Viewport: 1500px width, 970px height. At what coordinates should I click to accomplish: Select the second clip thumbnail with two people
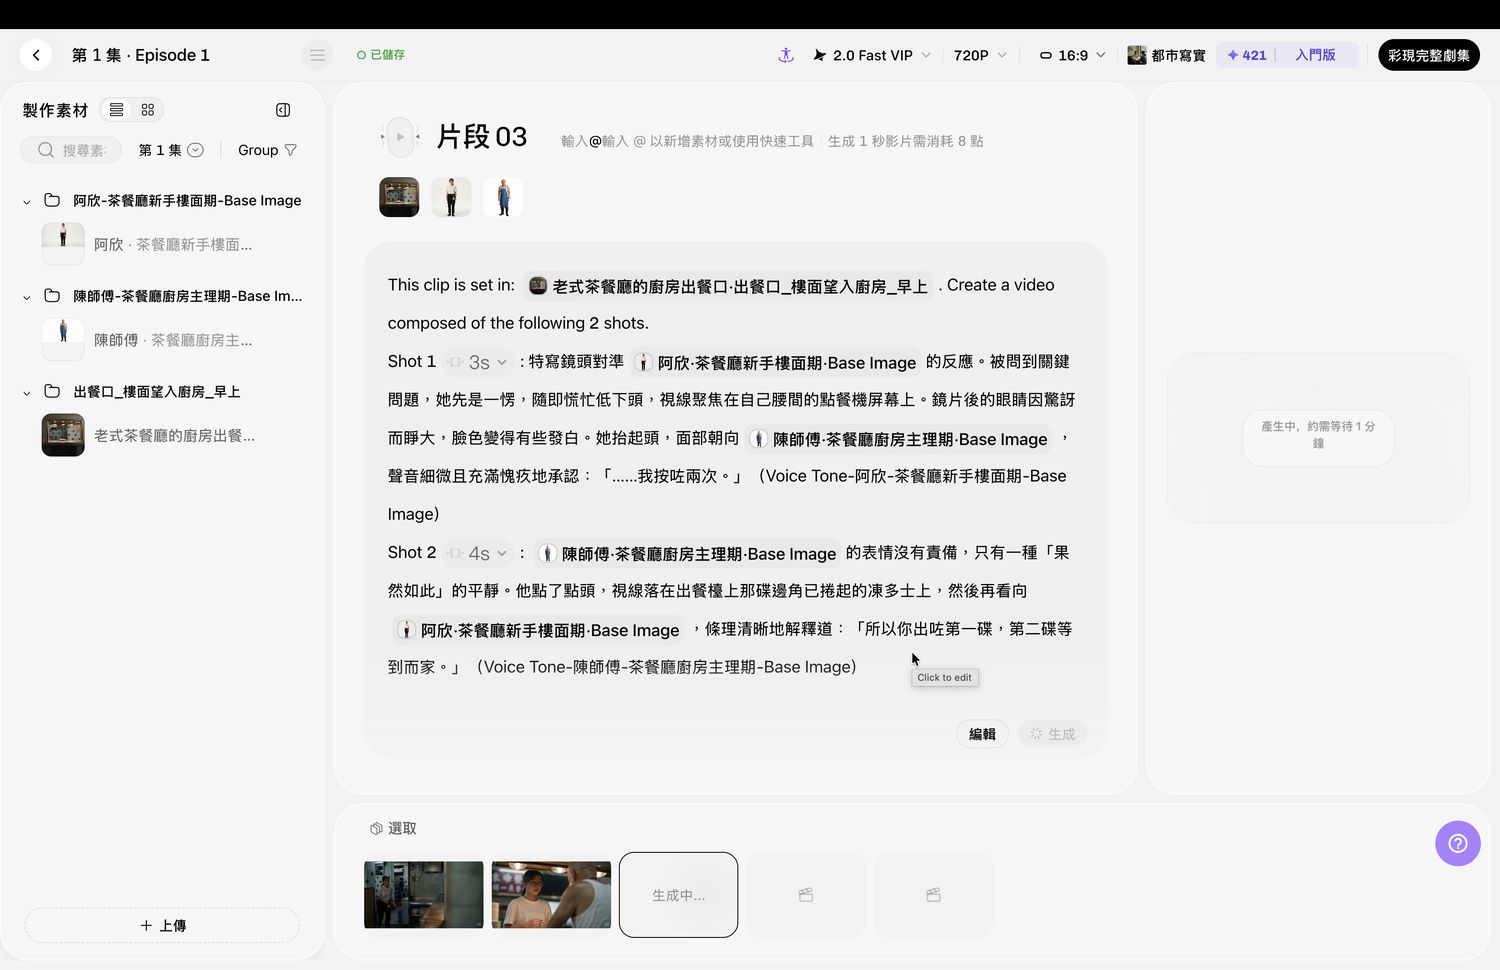pyautogui.click(x=551, y=895)
